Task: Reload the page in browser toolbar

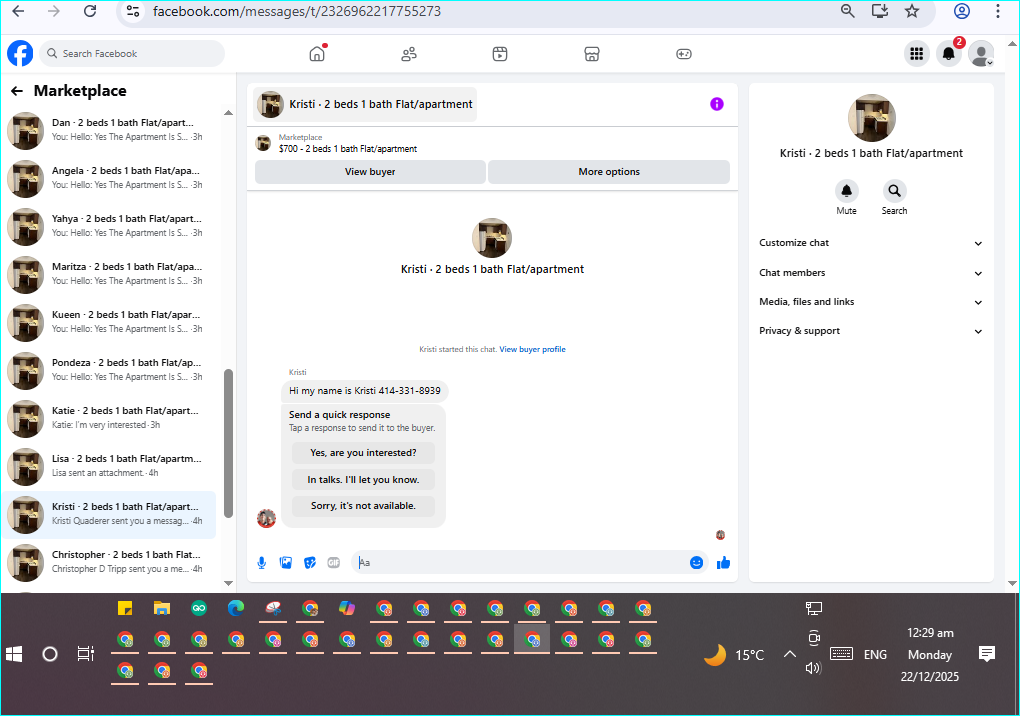Action: coord(90,11)
